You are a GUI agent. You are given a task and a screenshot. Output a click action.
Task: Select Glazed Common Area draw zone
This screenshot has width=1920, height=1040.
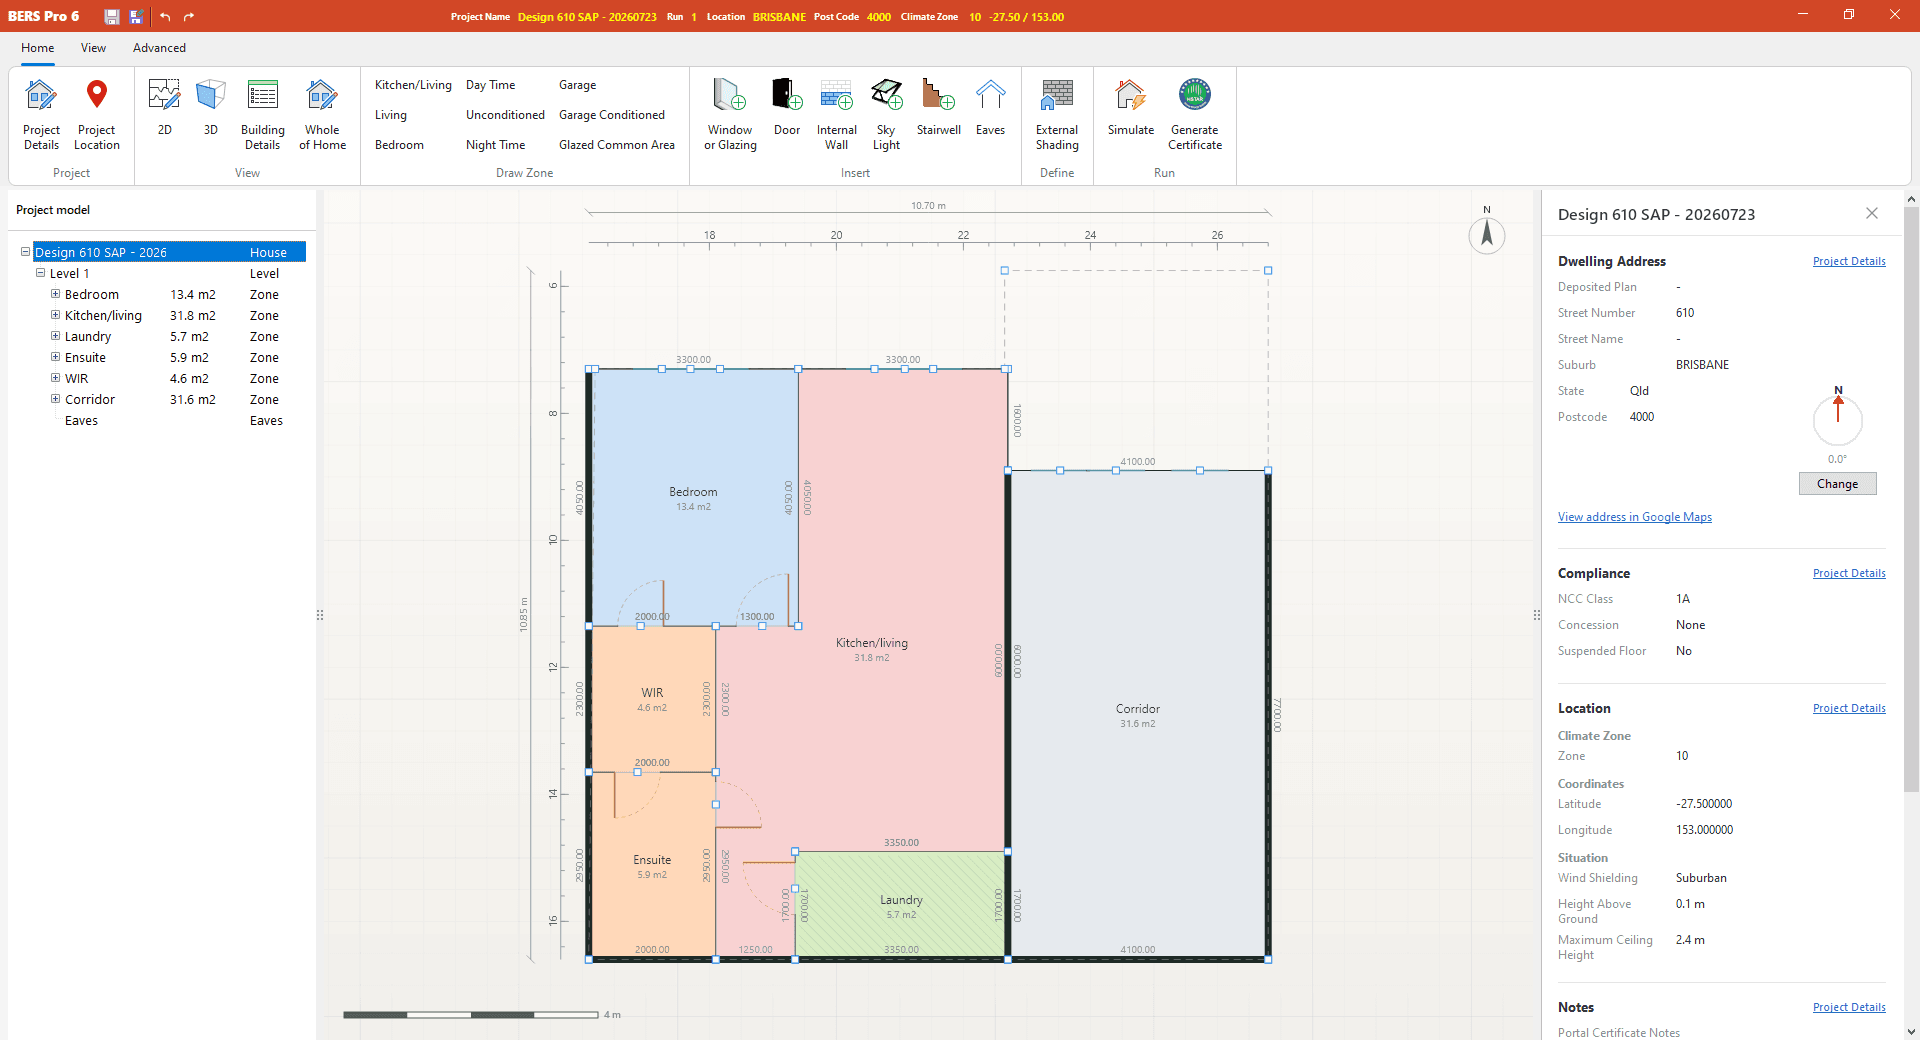(617, 145)
